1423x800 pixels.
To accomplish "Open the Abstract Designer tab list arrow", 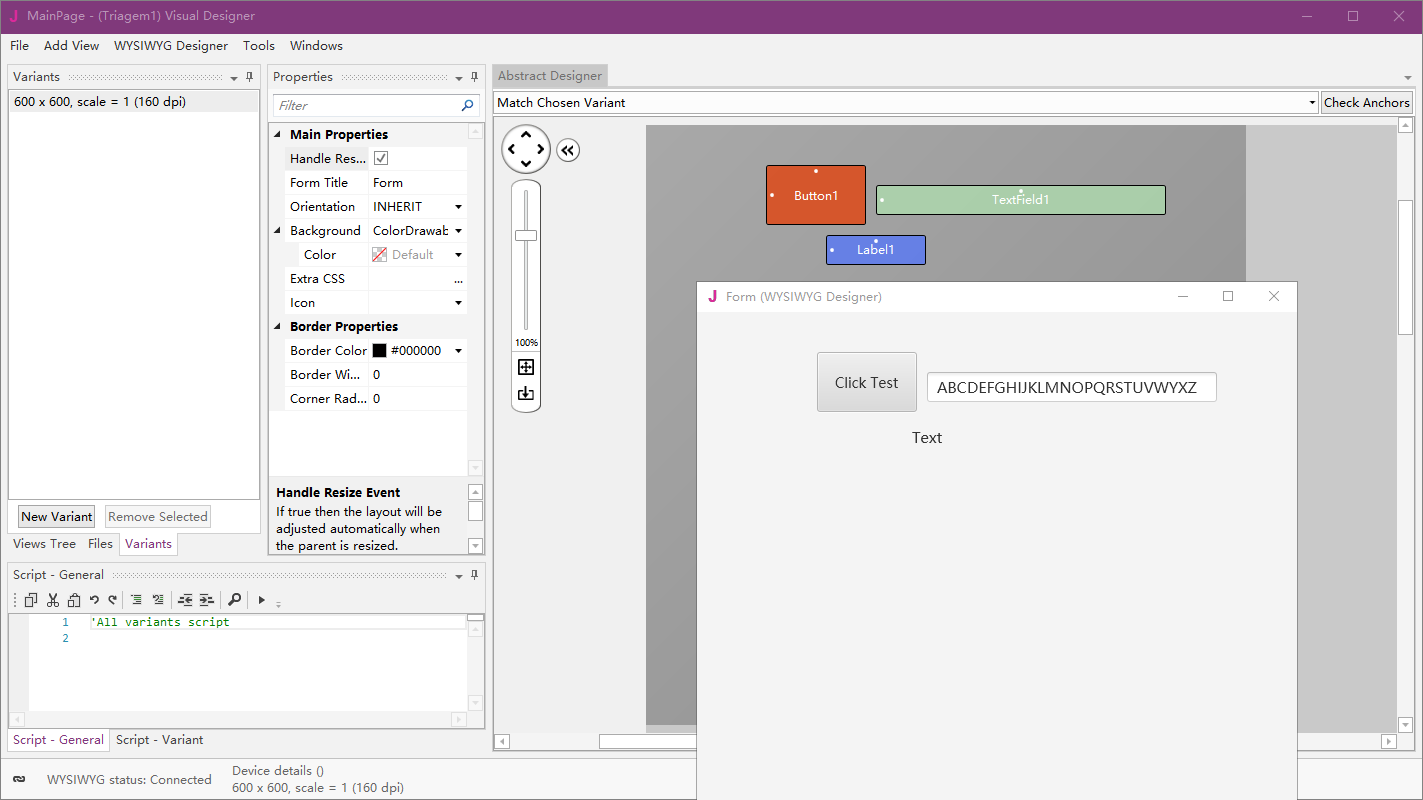I will point(1407,78).
